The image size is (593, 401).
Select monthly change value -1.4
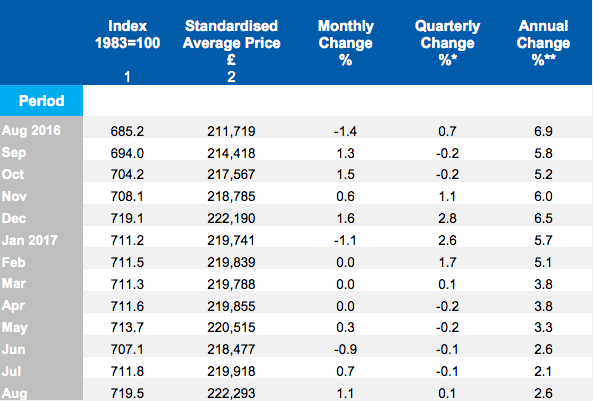(x=345, y=131)
